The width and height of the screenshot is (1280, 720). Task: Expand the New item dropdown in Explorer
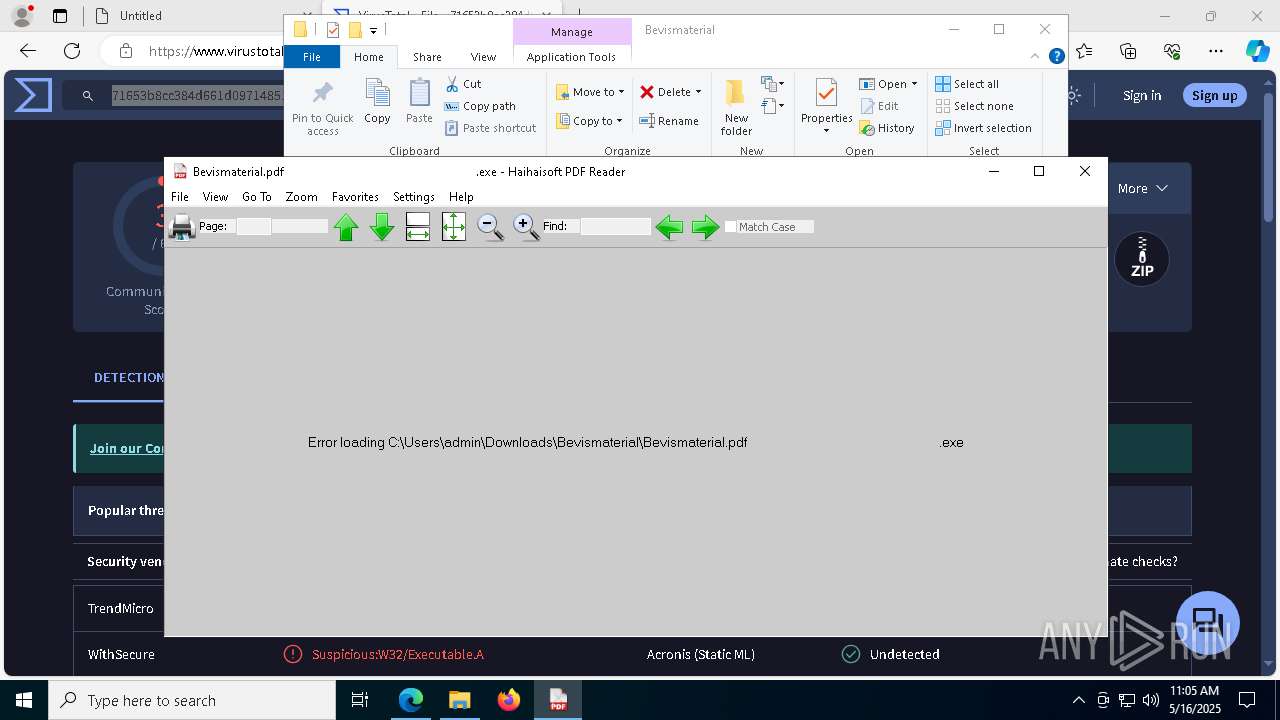(772, 84)
